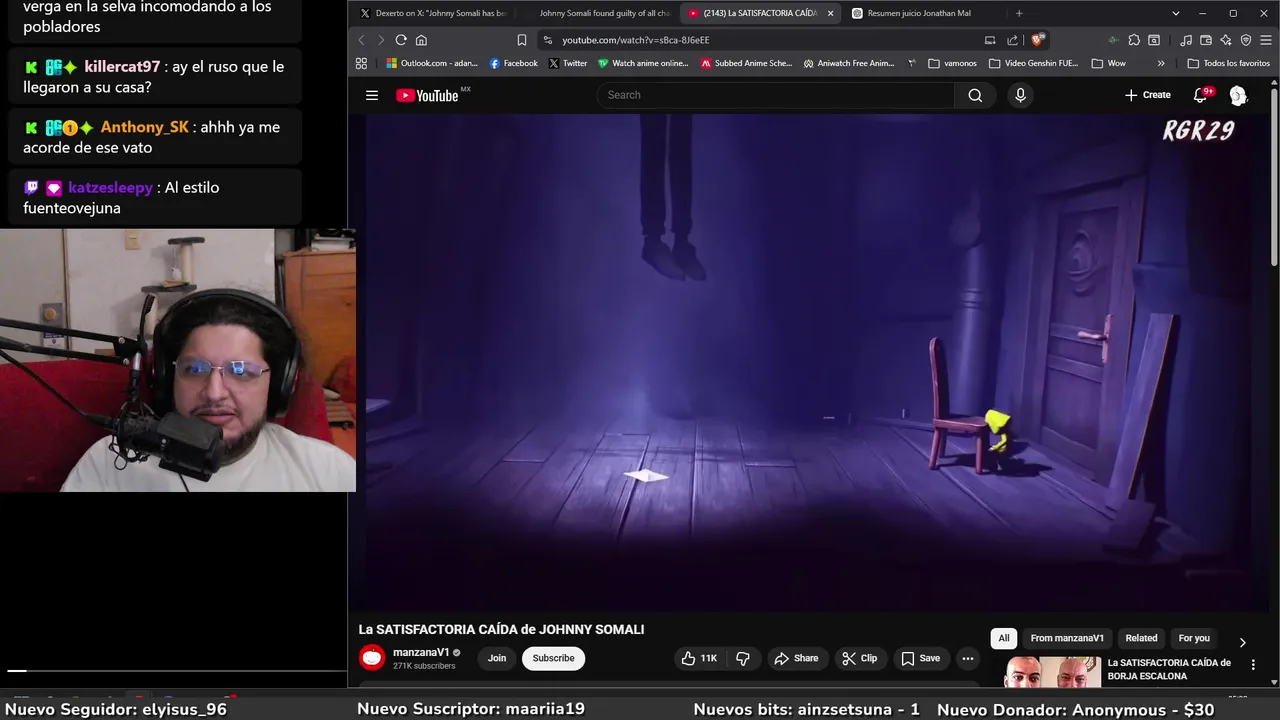
Task: Click Anthony_SK username in chat
Action: click(x=144, y=127)
